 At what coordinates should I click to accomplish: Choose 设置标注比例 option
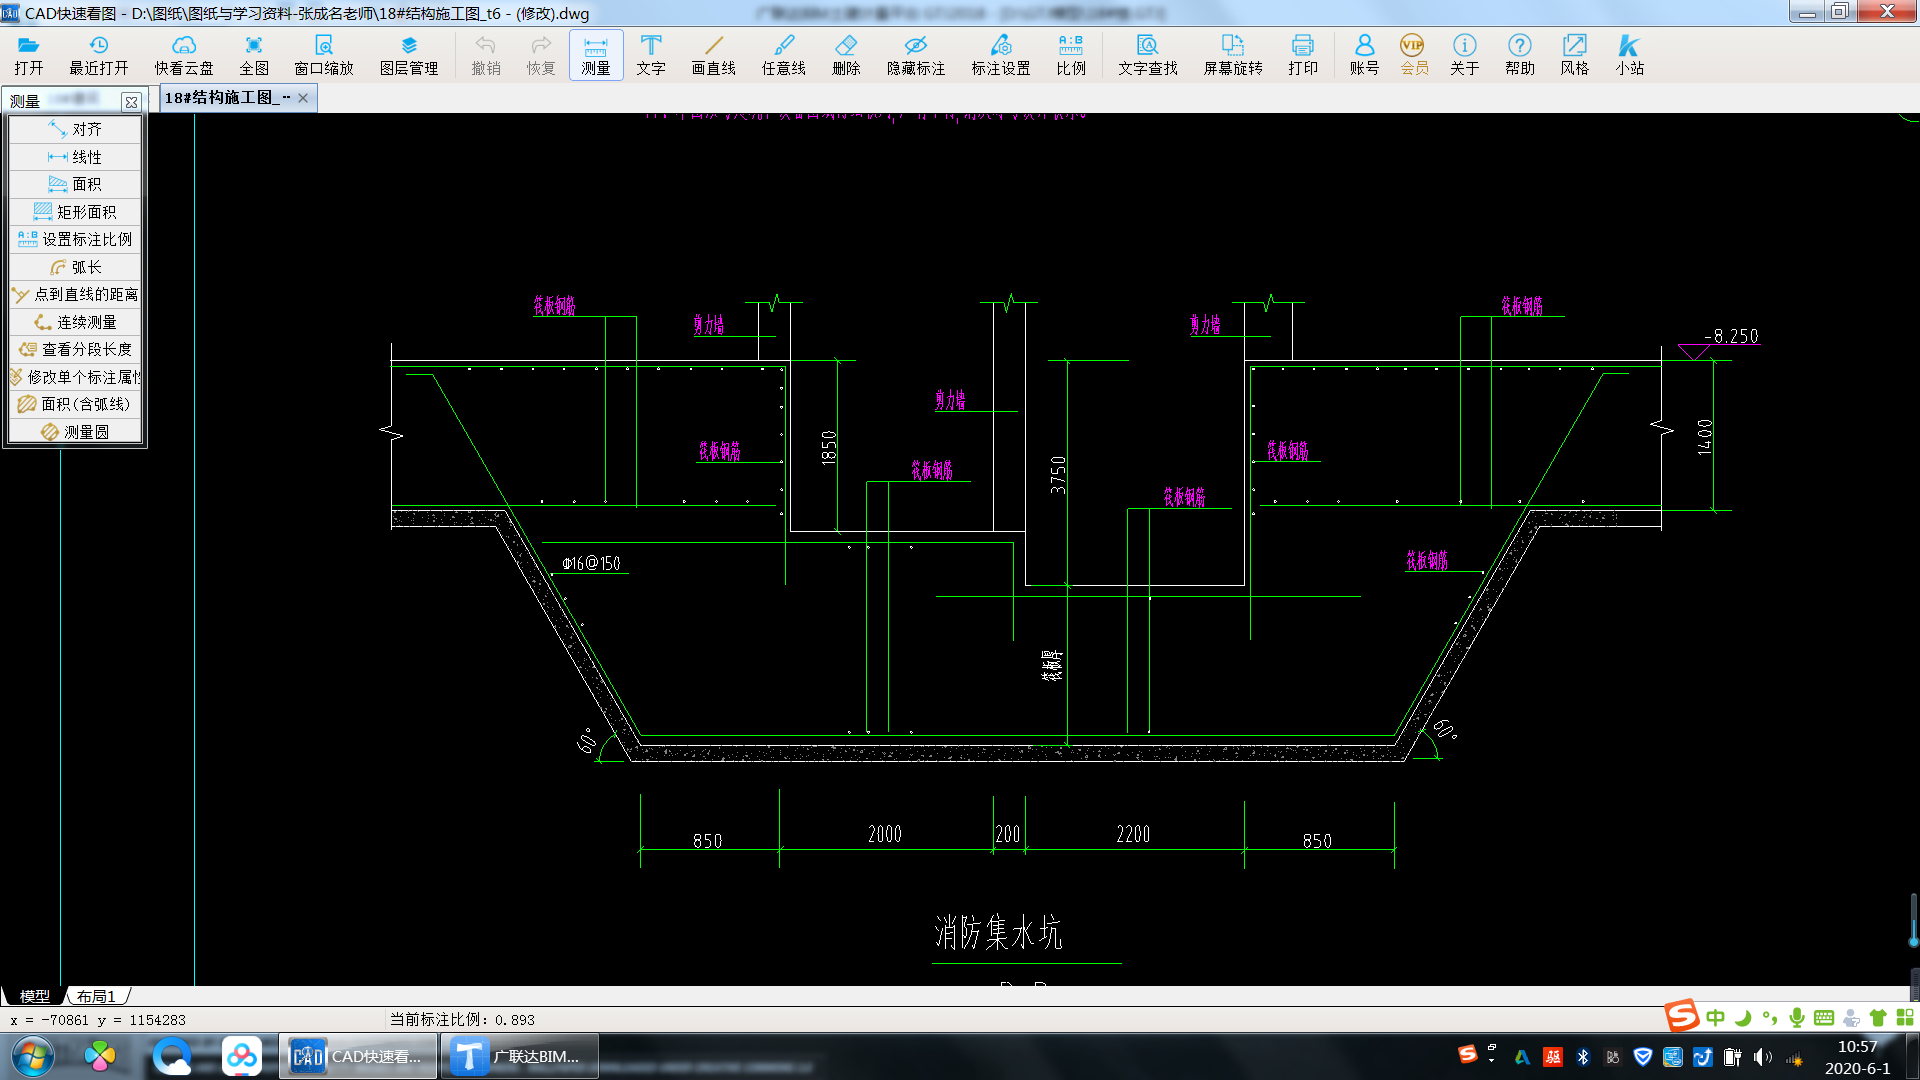[x=75, y=239]
